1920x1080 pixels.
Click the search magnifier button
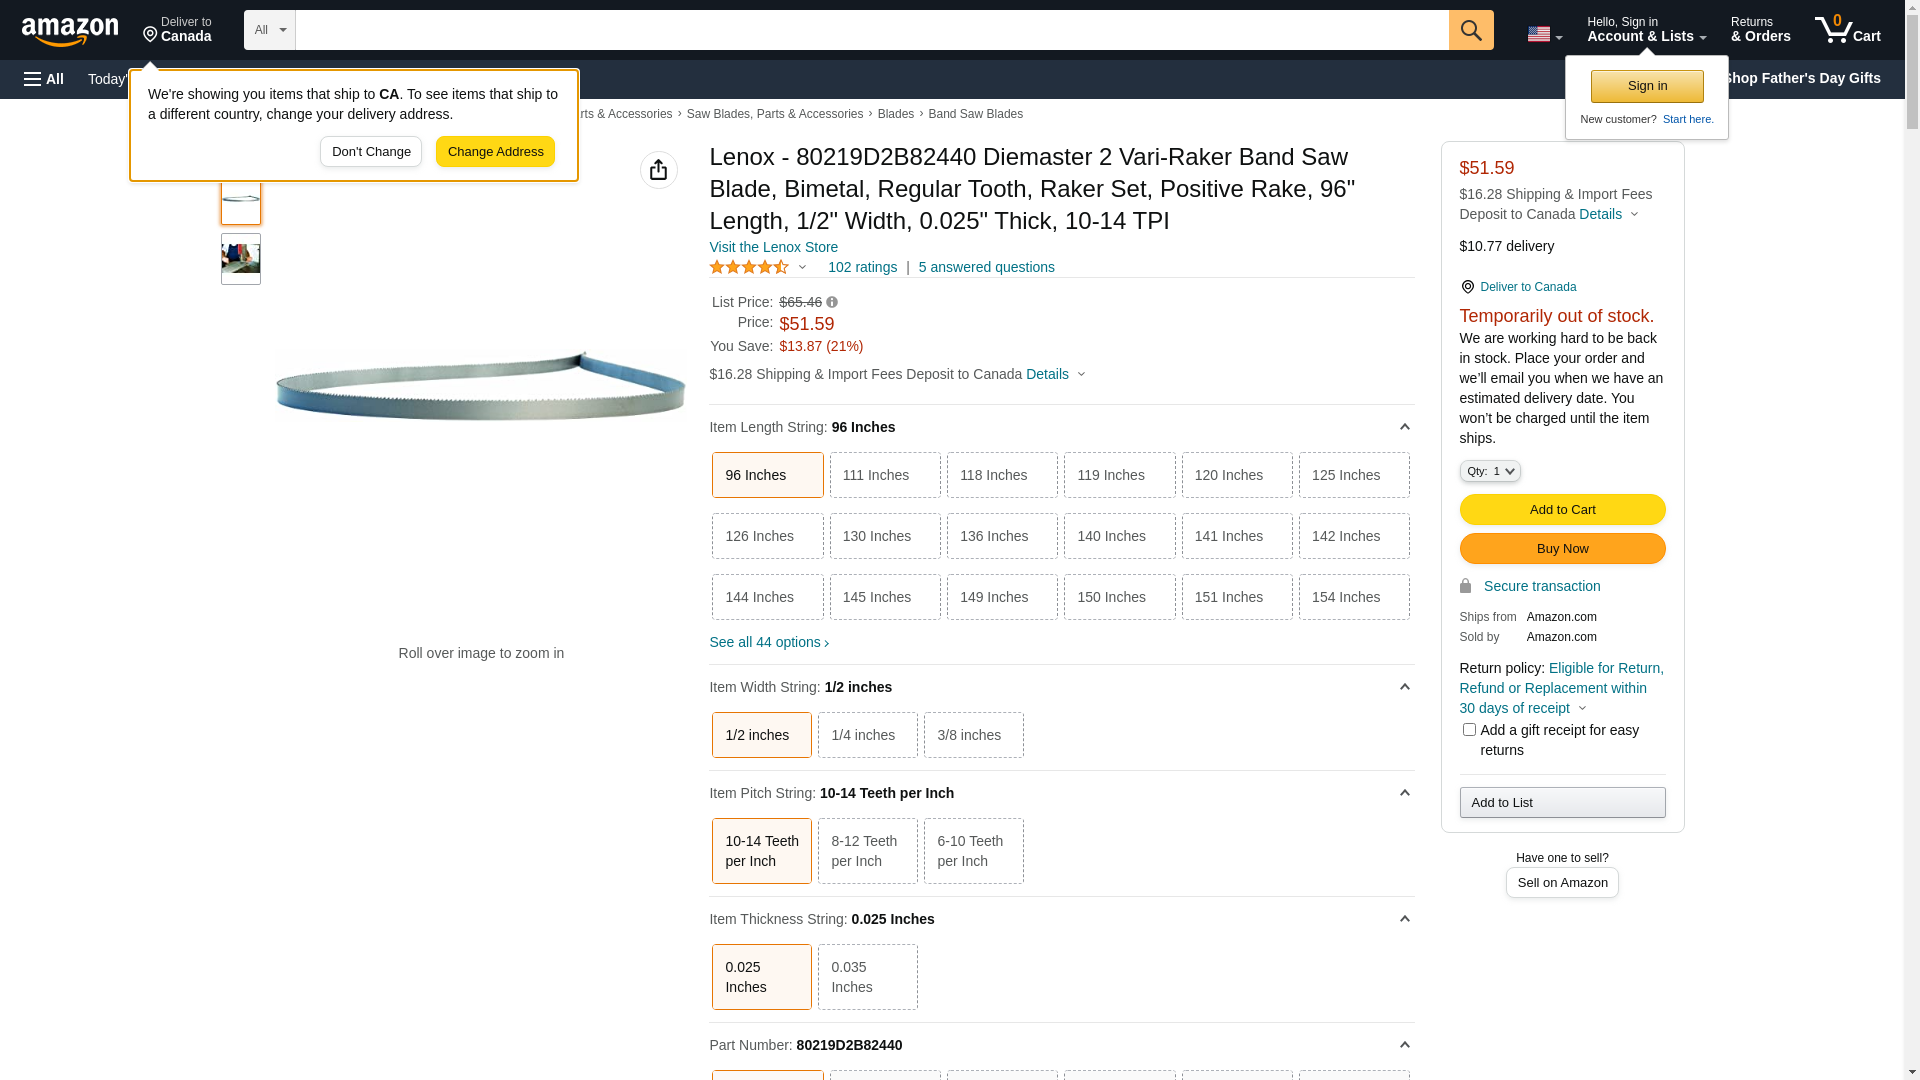(x=1470, y=30)
